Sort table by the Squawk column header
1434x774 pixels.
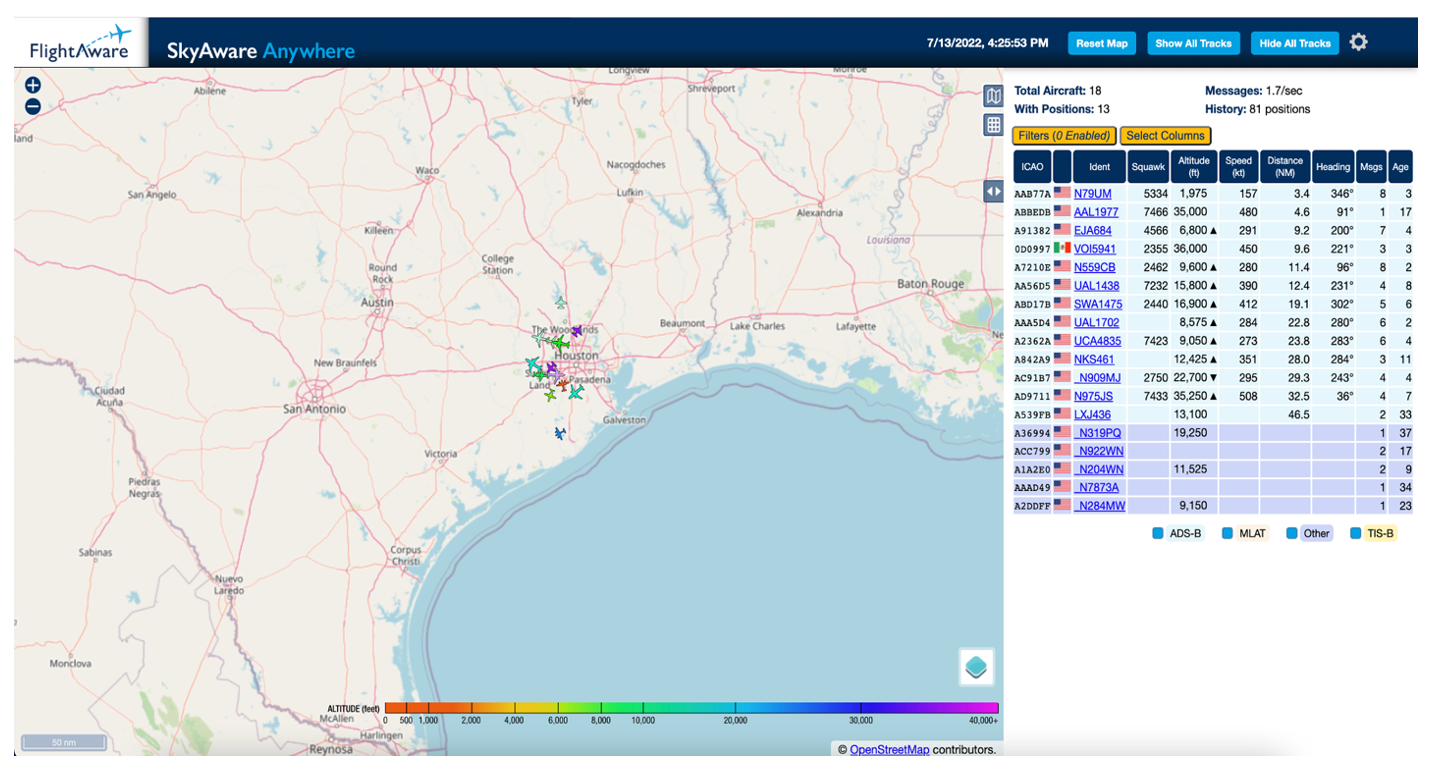pyautogui.click(x=1149, y=166)
